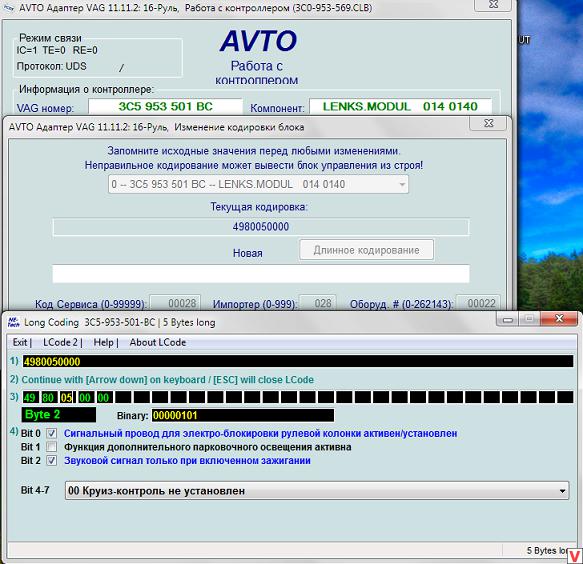Click the Код Сервиса field 00028
Image resolution: width=583 pixels, height=564 pixels.
pyautogui.click(x=175, y=303)
